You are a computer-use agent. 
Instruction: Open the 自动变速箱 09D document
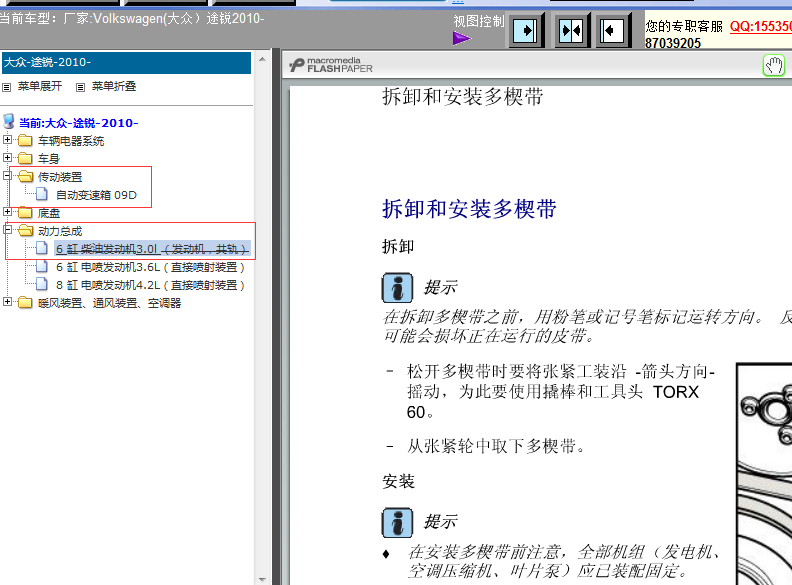(96, 195)
